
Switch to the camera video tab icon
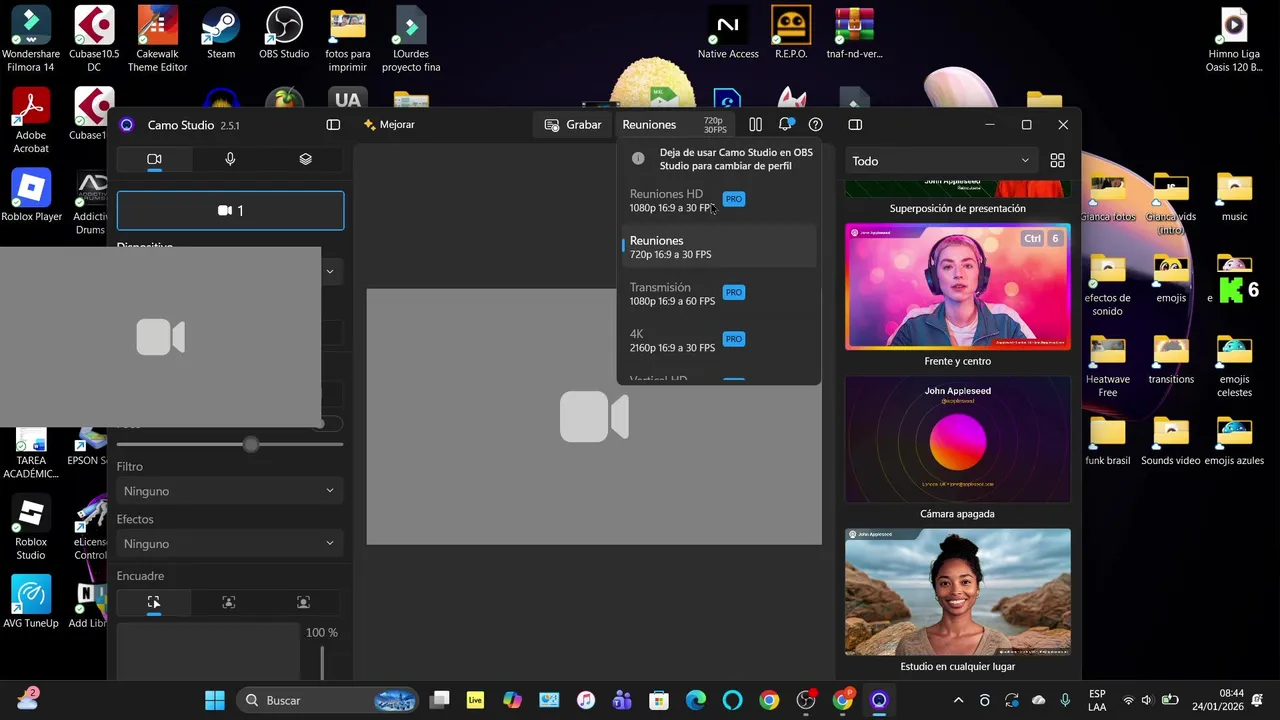[x=154, y=159]
